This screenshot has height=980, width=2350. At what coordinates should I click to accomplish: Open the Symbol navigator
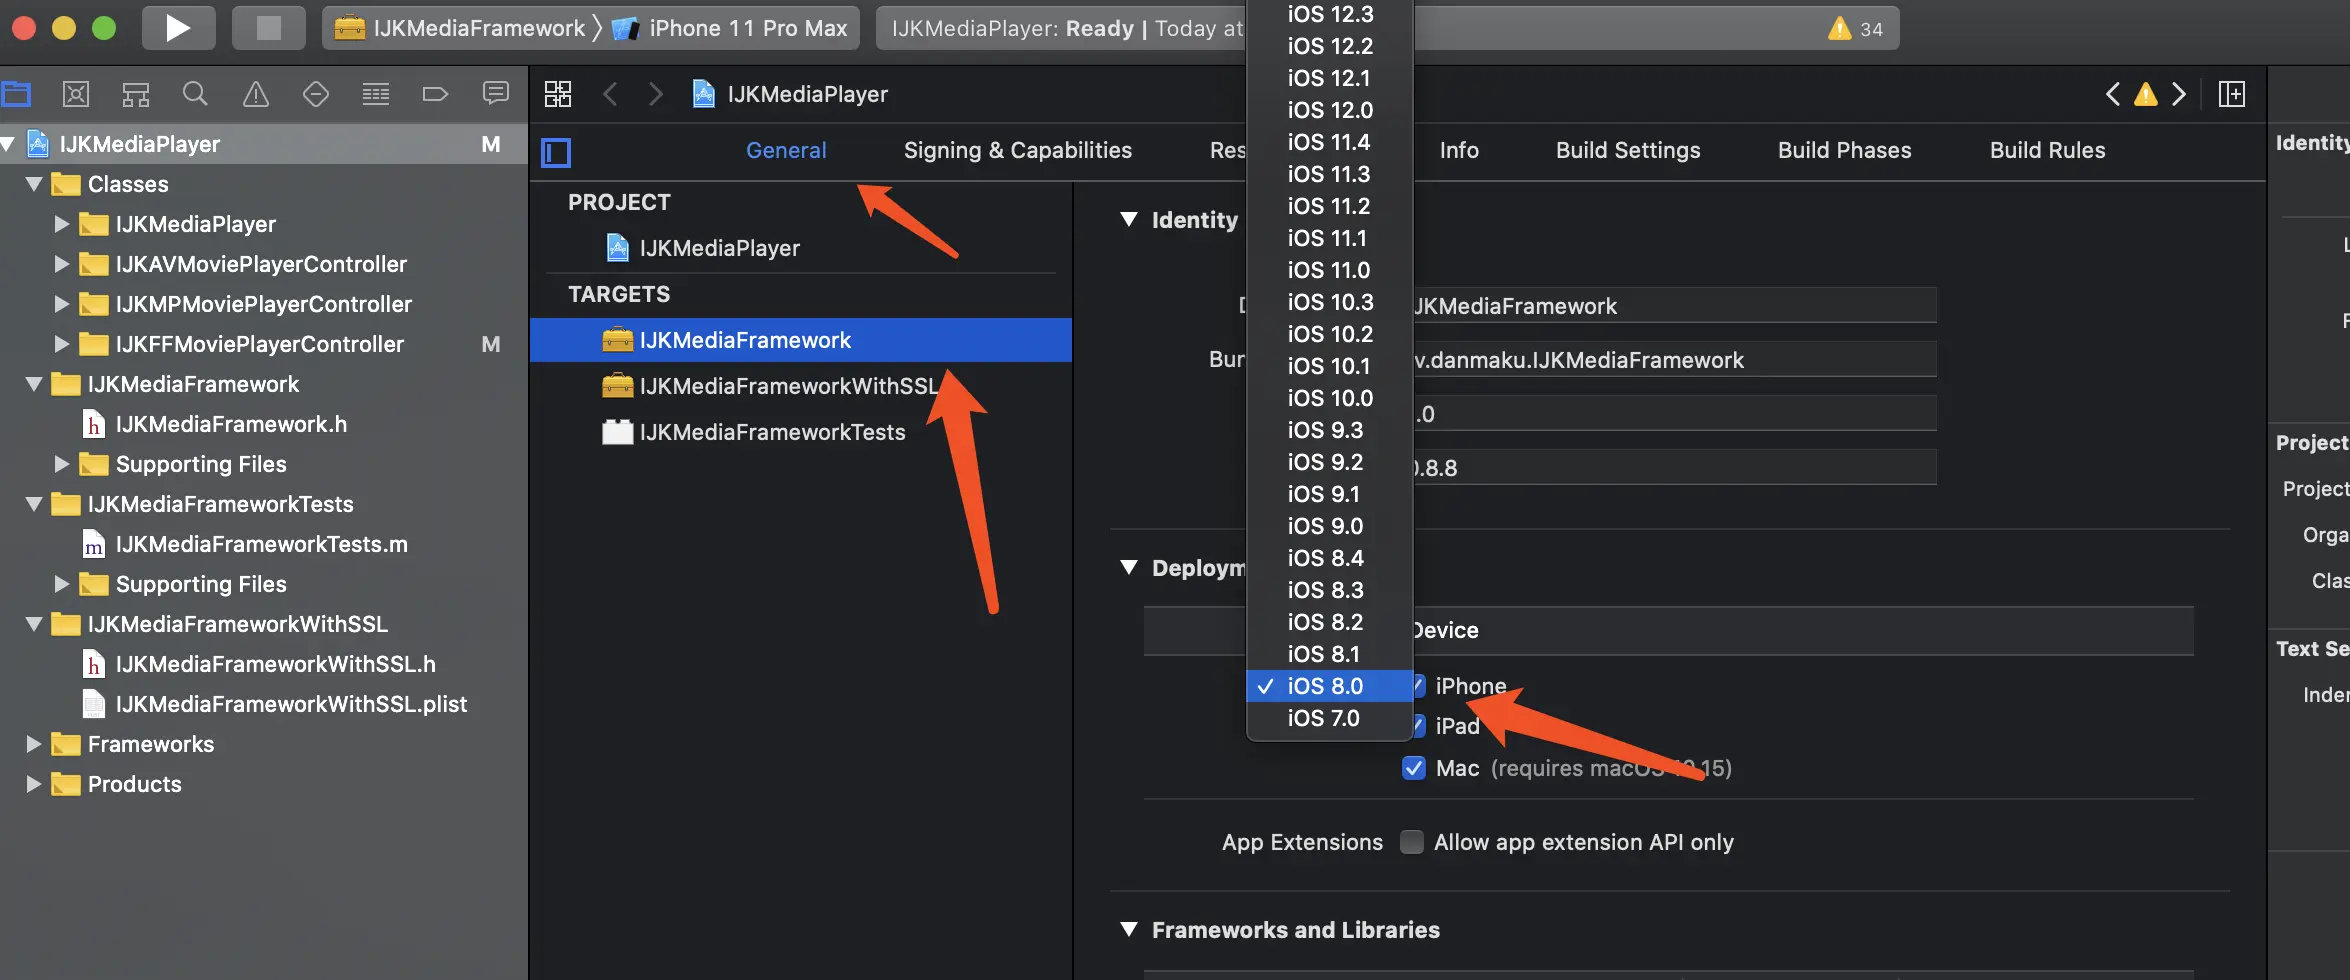coord(136,94)
